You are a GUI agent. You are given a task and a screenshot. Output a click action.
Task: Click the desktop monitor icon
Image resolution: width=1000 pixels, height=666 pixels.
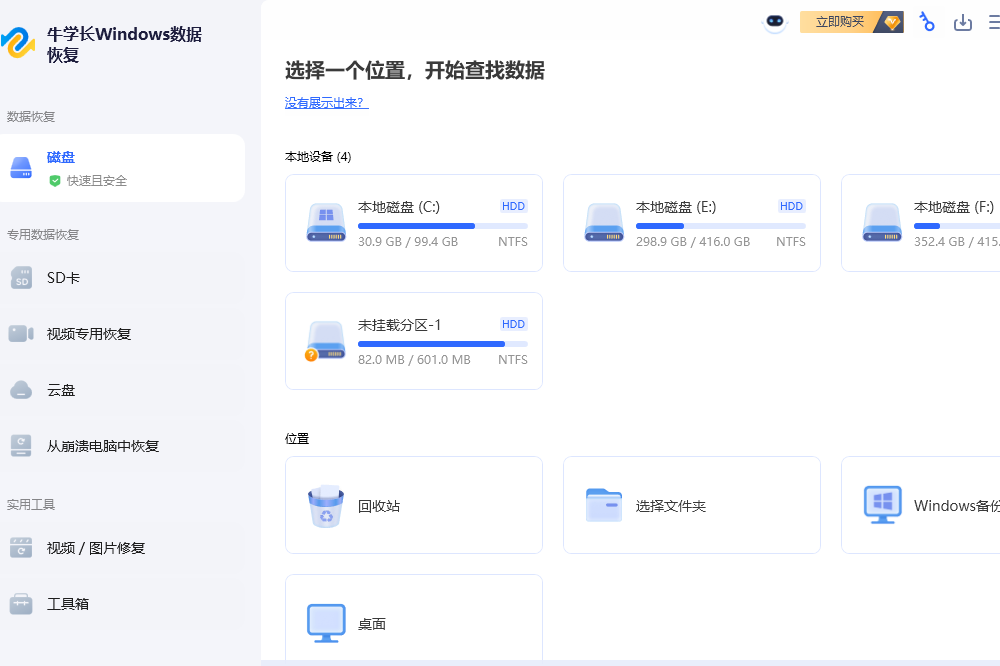326,623
